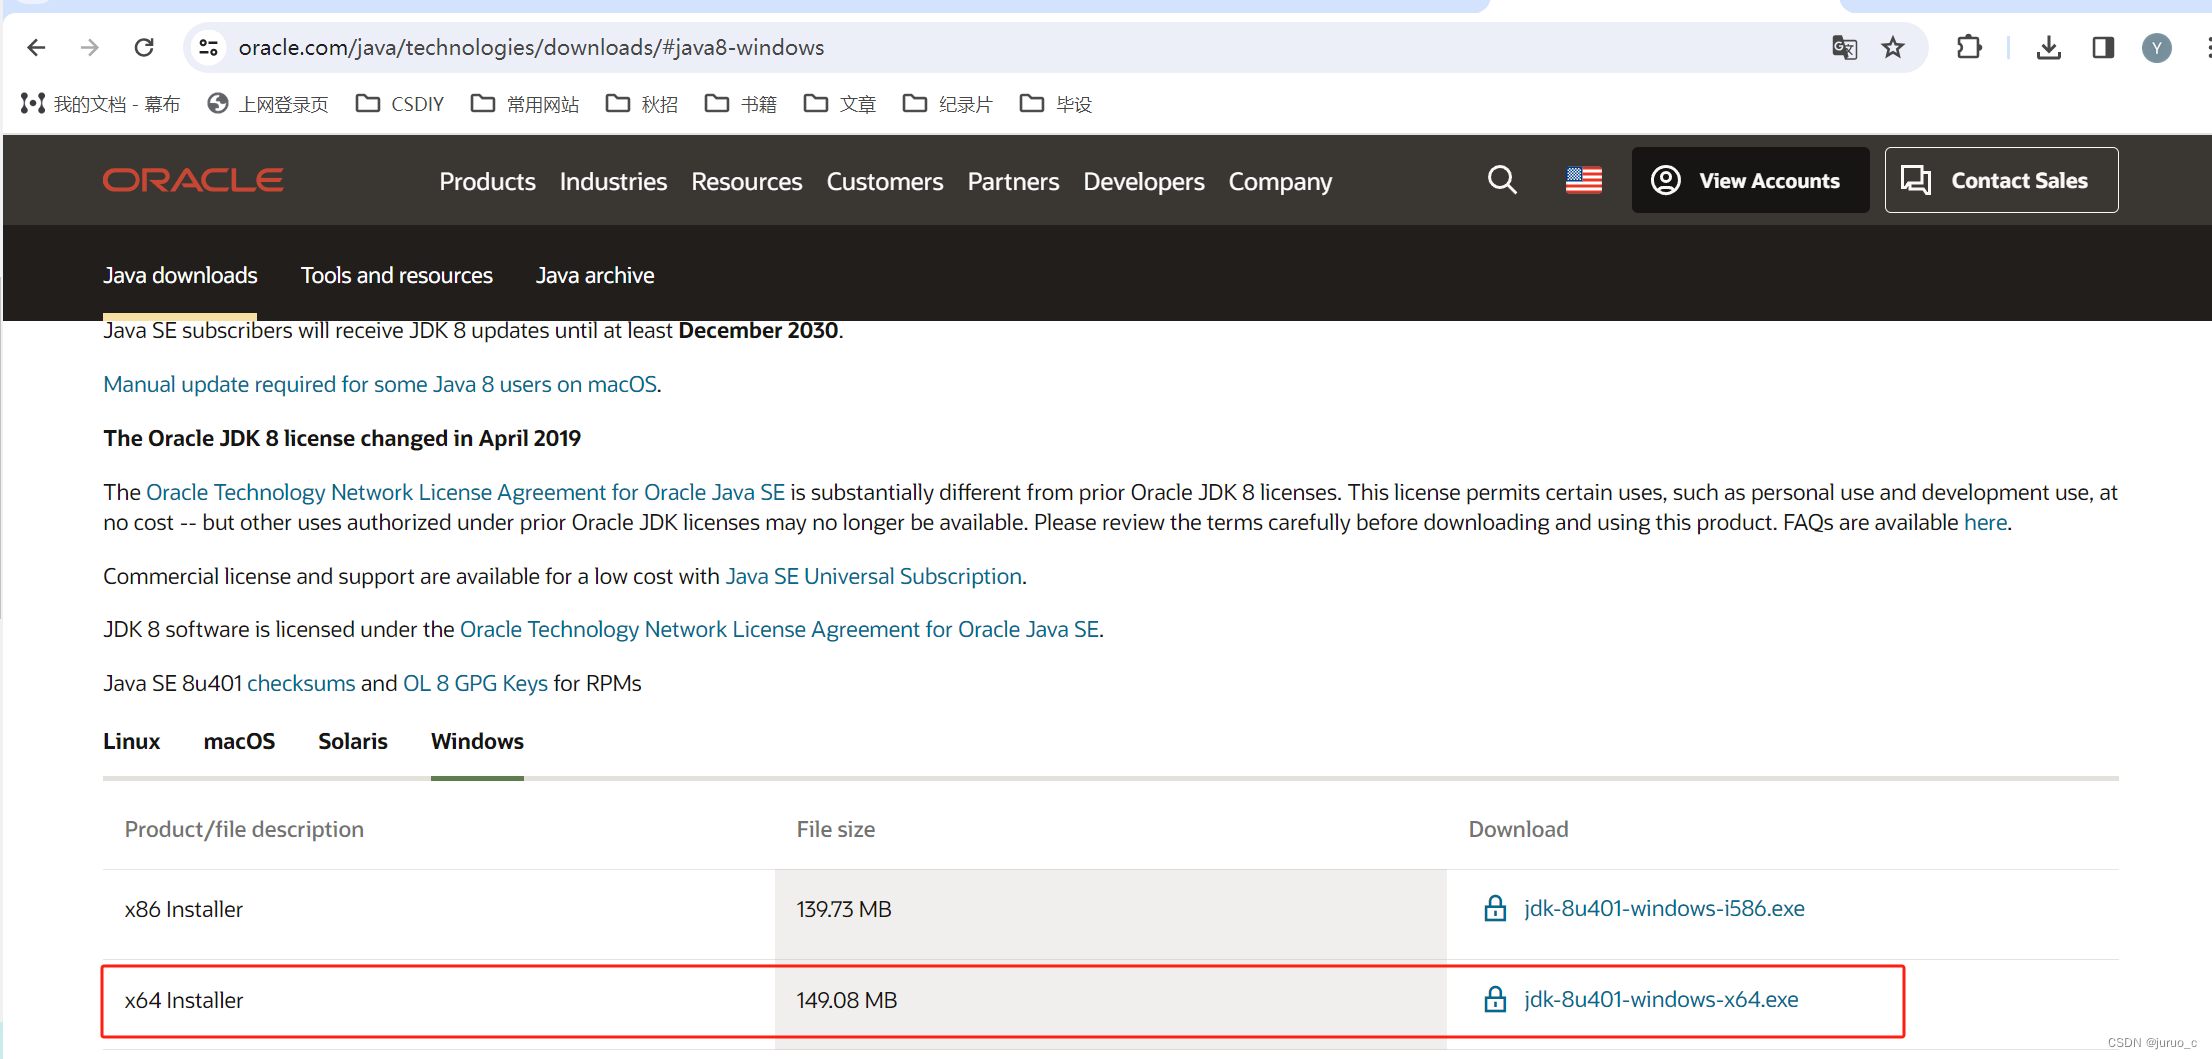Switch to the Java archive tab
The image size is (2212, 1059).
[x=595, y=275]
